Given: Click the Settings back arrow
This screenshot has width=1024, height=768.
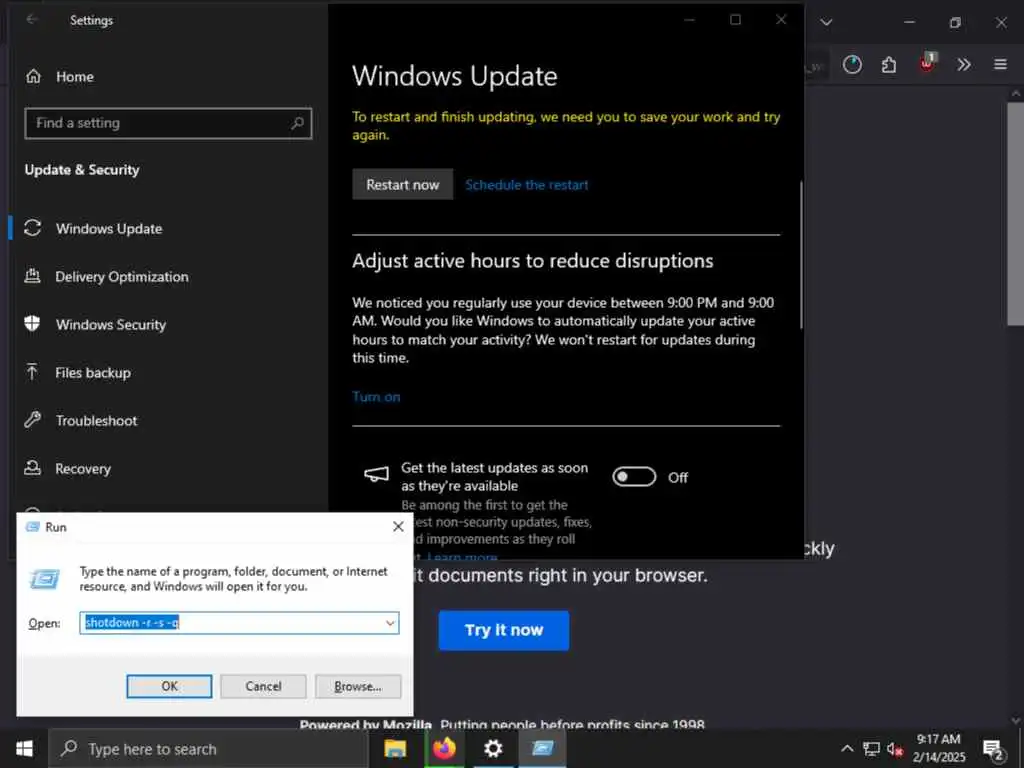Looking at the screenshot, I should pyautogui.click(x=31, y=20).
